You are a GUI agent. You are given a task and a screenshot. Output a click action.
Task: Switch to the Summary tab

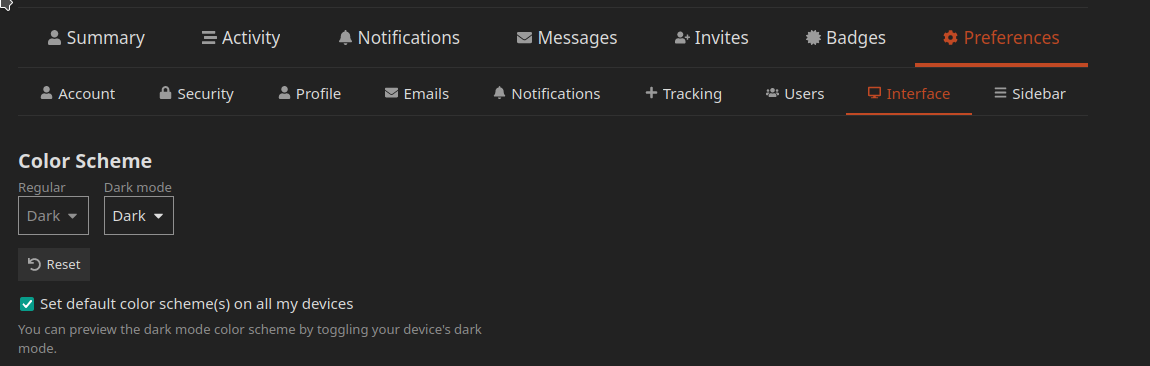pos(96,37)
